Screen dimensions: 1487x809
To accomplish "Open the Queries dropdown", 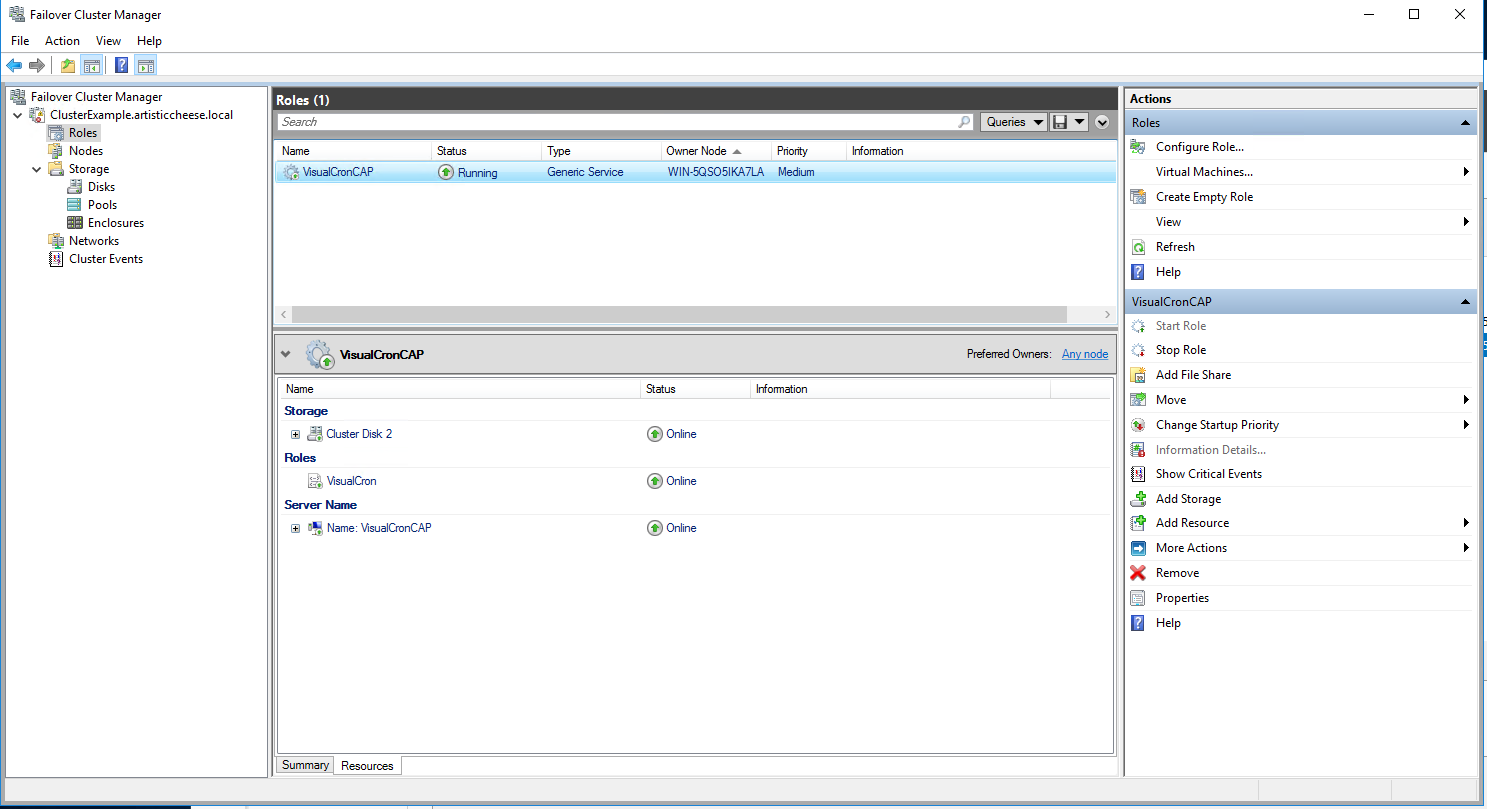I will [x=1013, y=122].
